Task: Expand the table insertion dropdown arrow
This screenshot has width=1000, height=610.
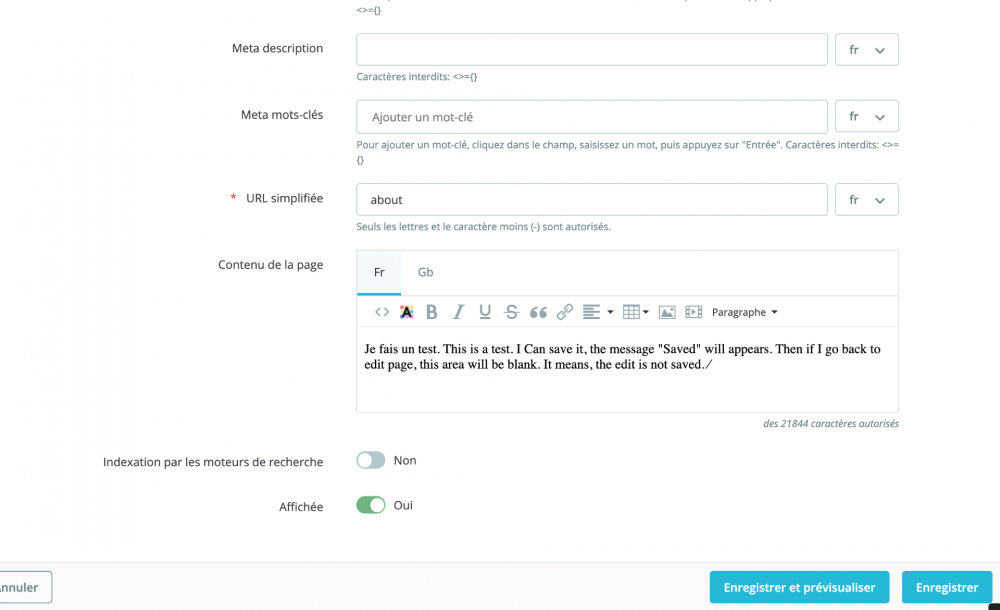Action: click(645, 312)
